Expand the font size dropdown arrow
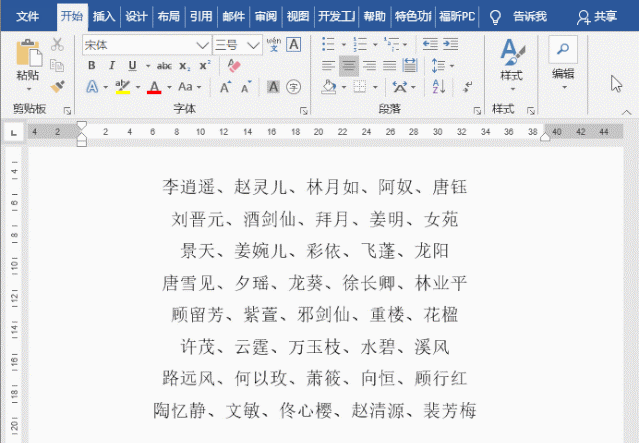Image resolution: width=639 pixels, height=443 pixels. click(253, 45)
